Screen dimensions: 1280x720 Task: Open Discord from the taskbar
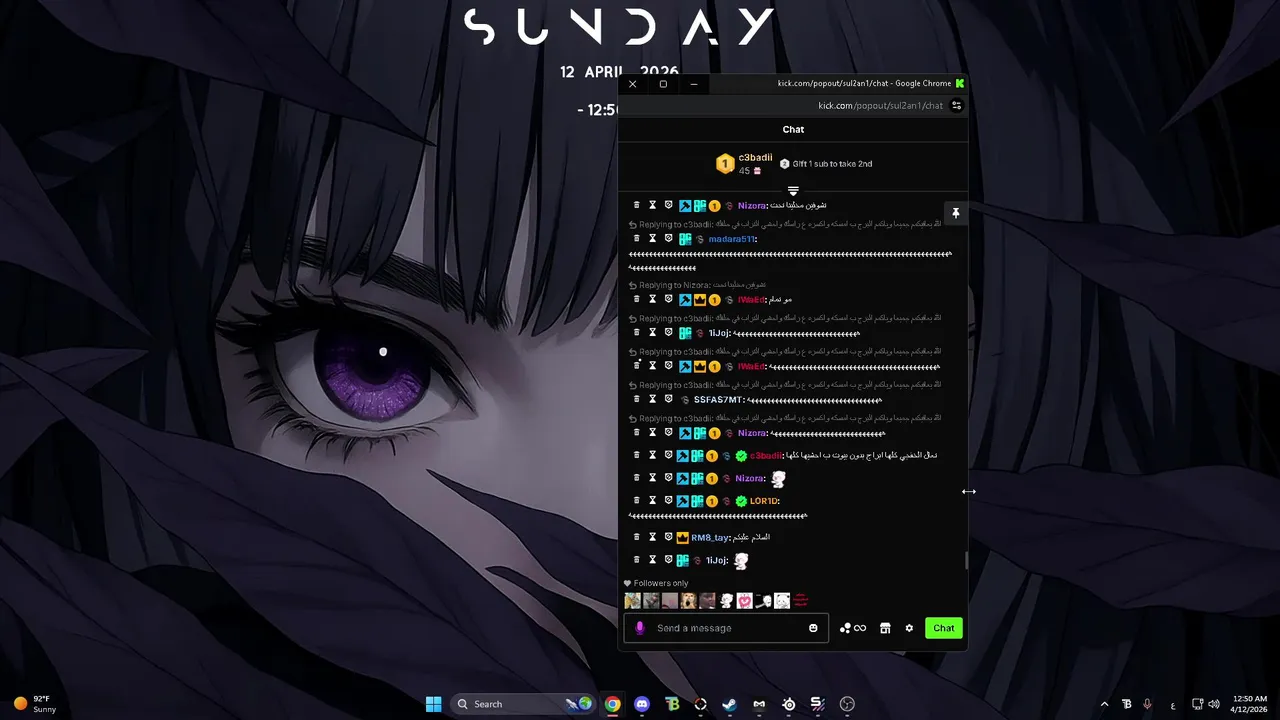(642, 704)
